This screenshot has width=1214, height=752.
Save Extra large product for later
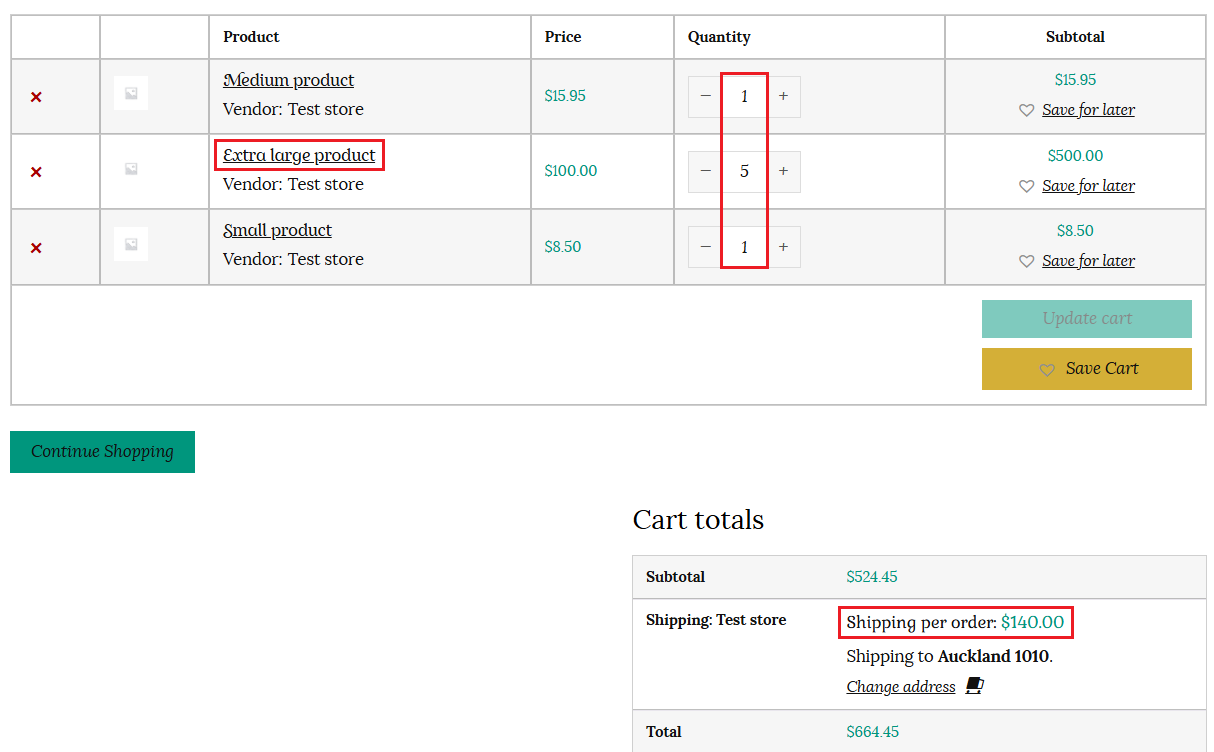click(1088, 186)
